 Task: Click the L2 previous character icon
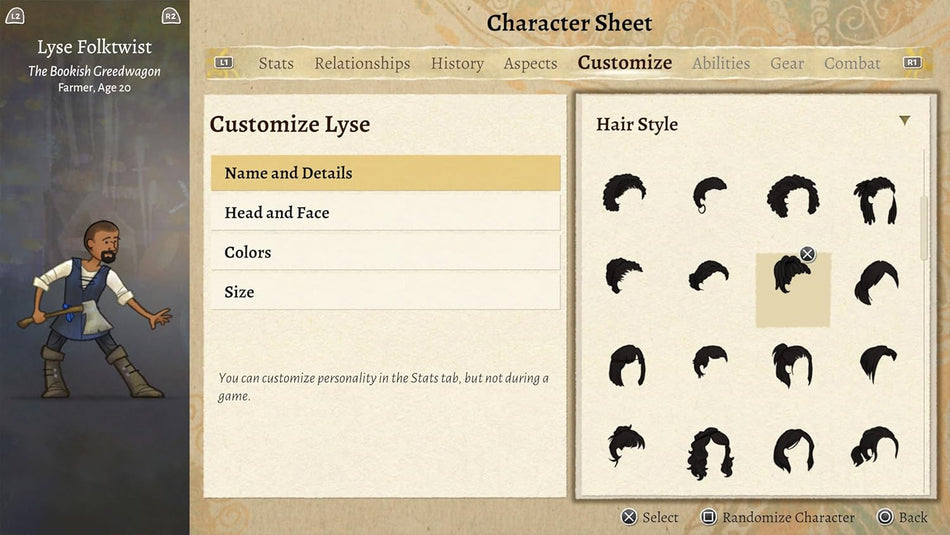[16, 16]
